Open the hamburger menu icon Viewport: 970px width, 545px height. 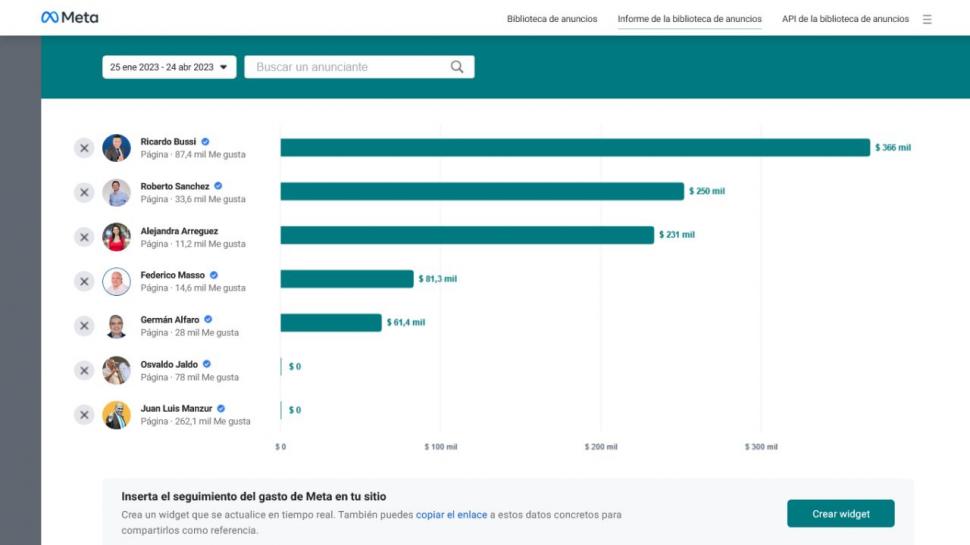pyautogui.click(x=927, y=19)
